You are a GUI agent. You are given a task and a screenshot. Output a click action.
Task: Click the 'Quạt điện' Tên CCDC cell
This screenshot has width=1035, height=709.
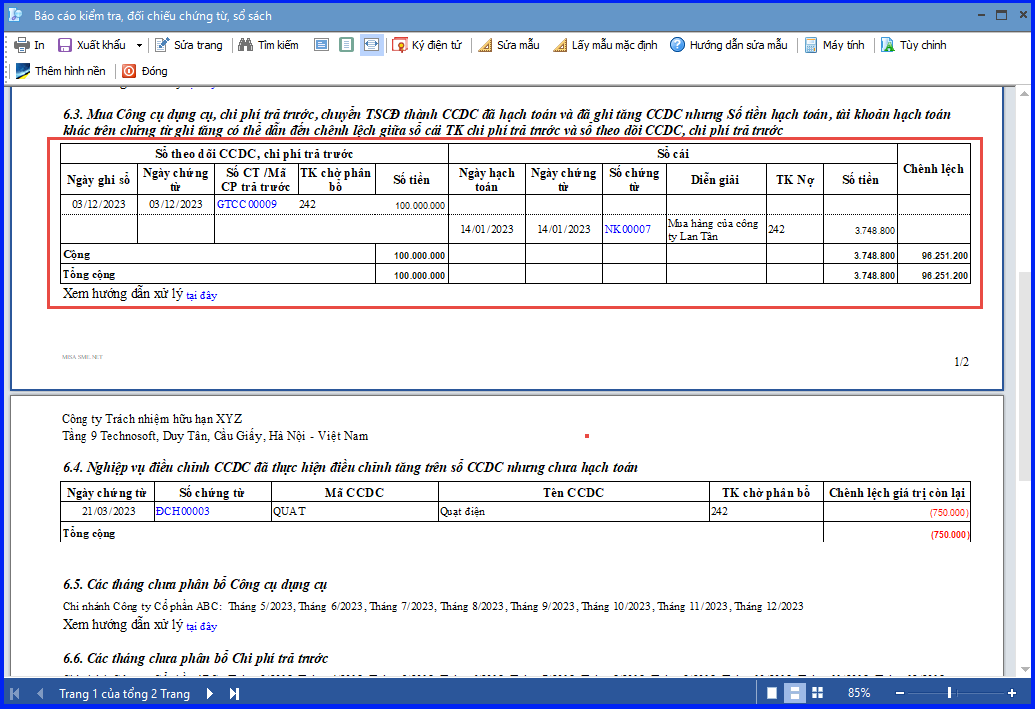[x=574, y=511]
